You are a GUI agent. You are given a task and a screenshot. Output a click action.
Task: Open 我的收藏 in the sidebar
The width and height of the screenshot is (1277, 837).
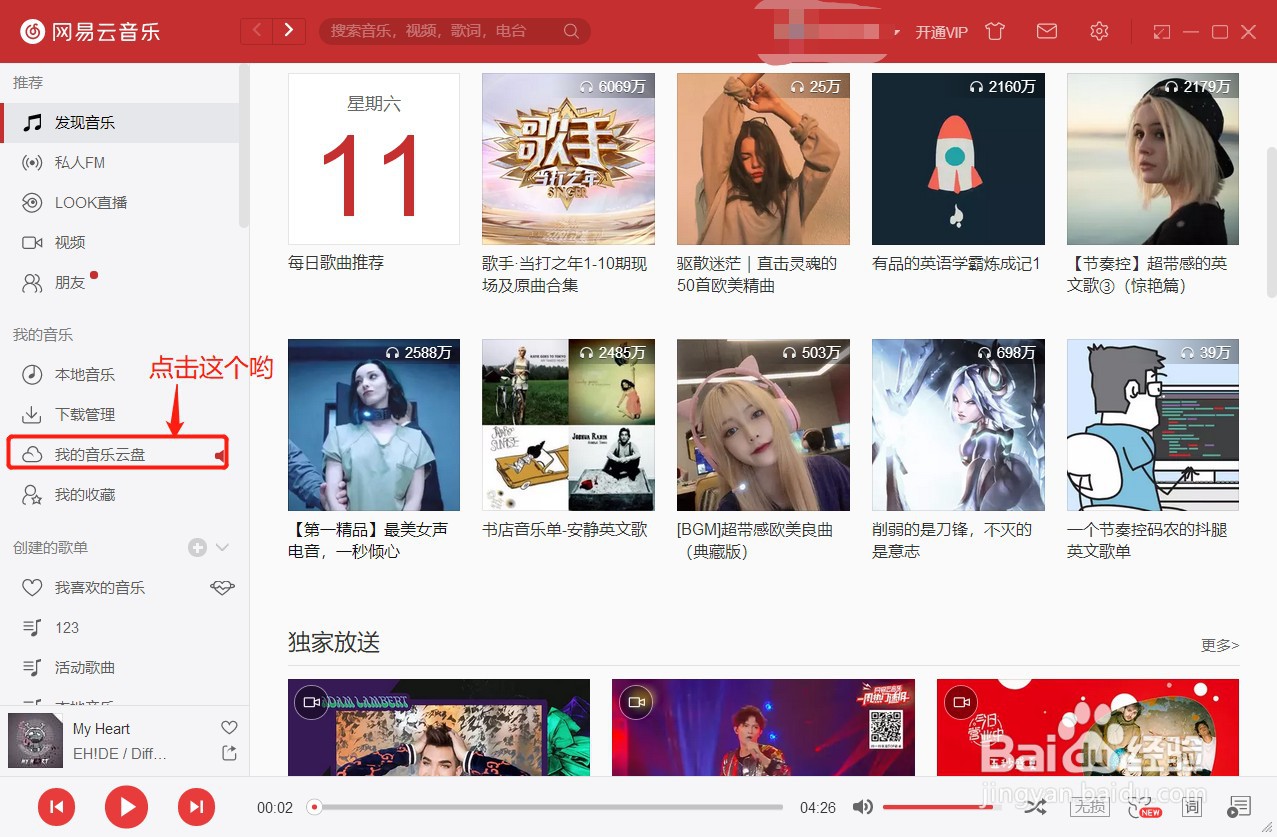[120, 494]
